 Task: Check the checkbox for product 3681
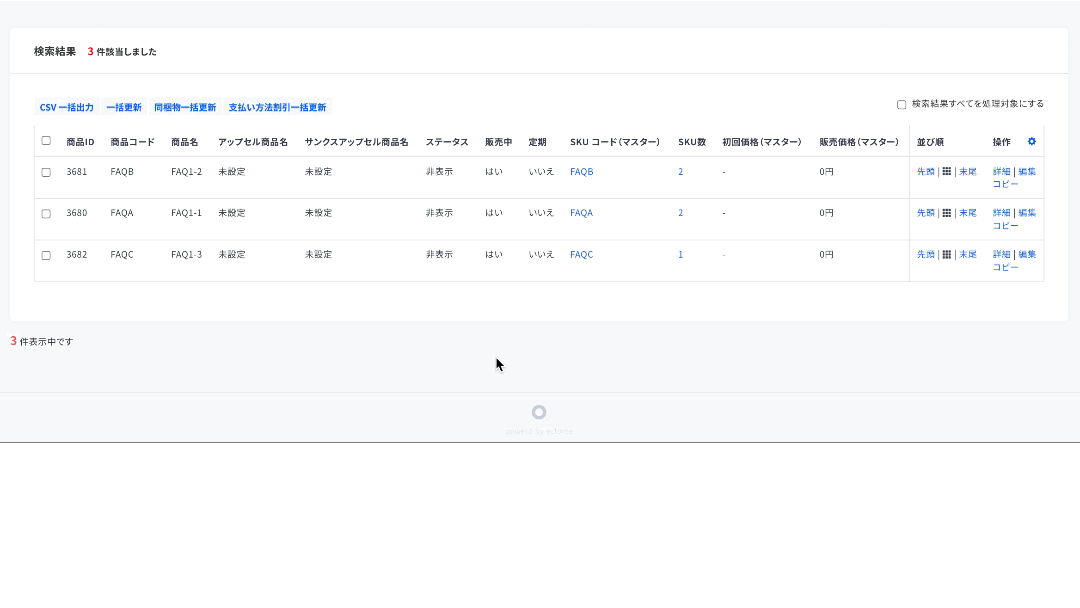pos(45,171)
